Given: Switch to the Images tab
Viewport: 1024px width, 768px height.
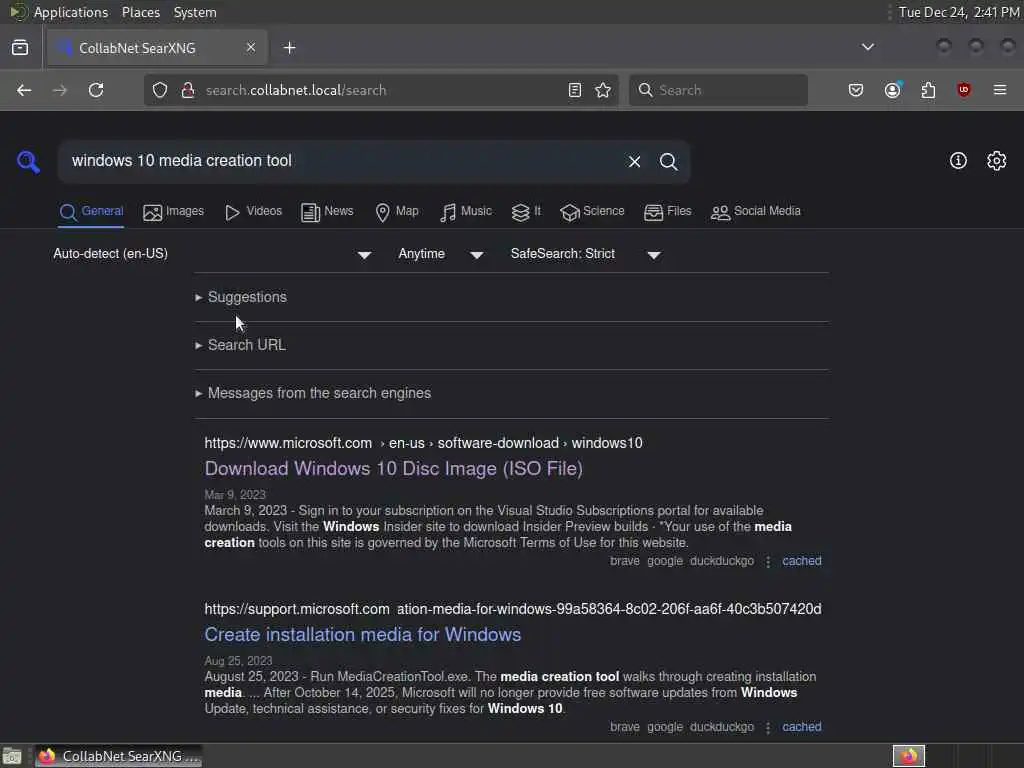Looking at the screenshot, I should pyautogui.click(x=173, y=212).
